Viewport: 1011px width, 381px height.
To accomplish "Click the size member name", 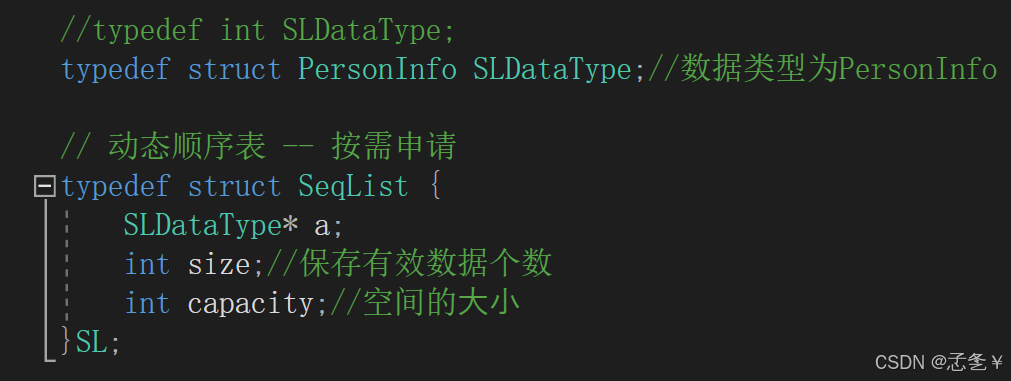I will 219,264.
